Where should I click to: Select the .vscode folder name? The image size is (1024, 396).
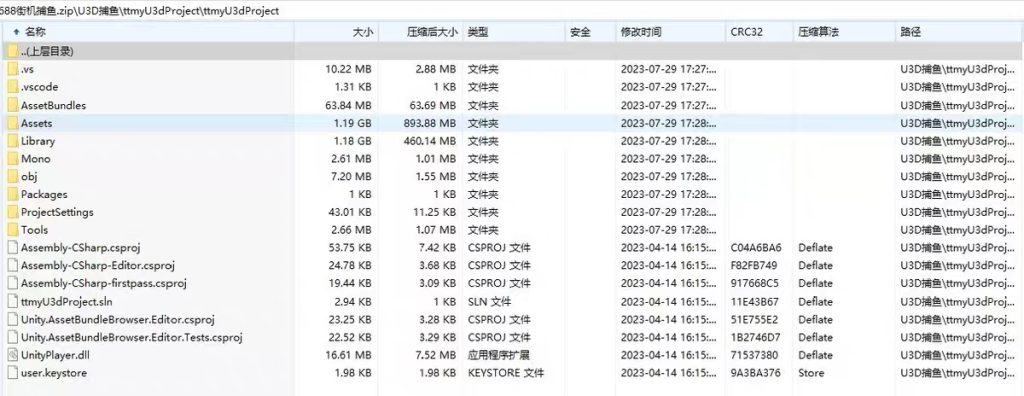[x=39, y=87]
